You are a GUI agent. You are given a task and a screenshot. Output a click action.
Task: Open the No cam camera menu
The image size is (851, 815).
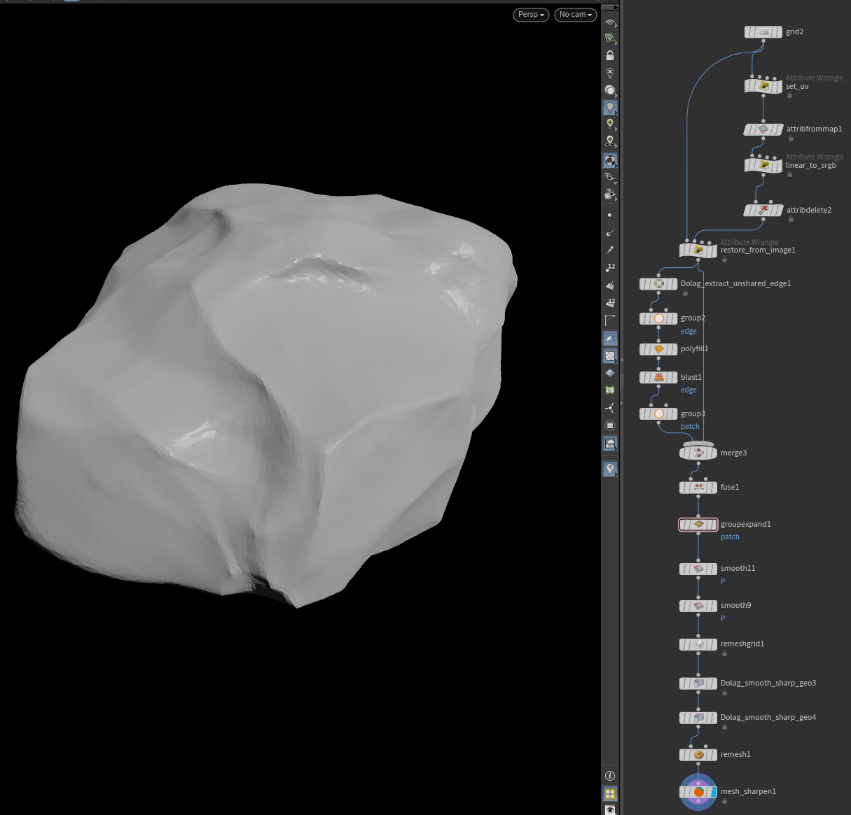click(x=575, y=15)
